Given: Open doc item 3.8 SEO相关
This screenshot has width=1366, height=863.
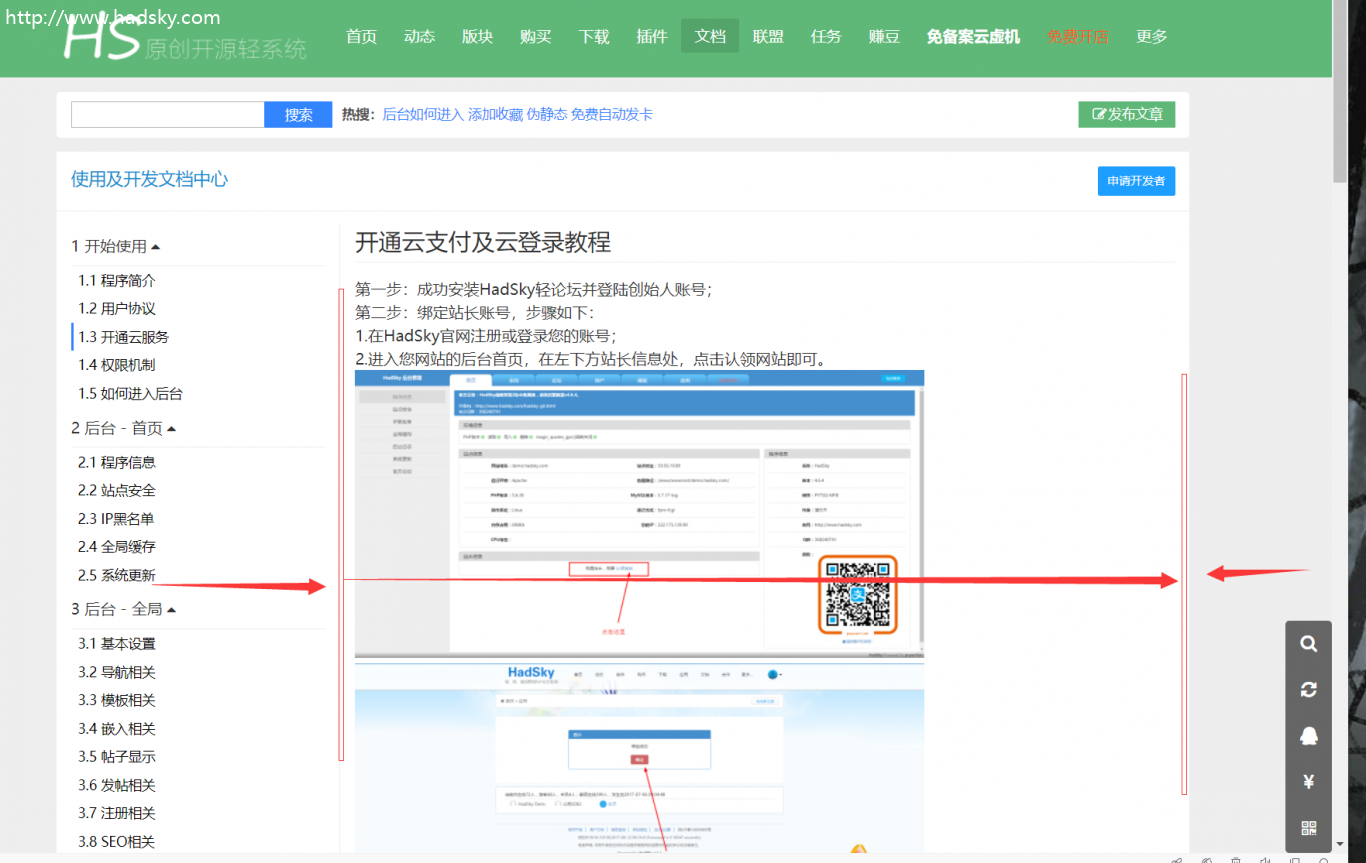Looking at the screenshot, I should [116, 841].
